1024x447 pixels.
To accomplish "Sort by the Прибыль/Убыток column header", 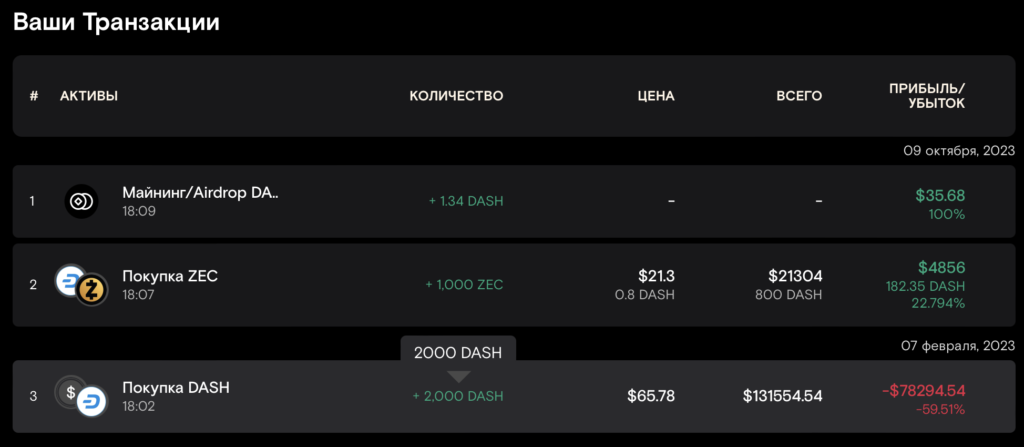I will [x=927, y=96].
